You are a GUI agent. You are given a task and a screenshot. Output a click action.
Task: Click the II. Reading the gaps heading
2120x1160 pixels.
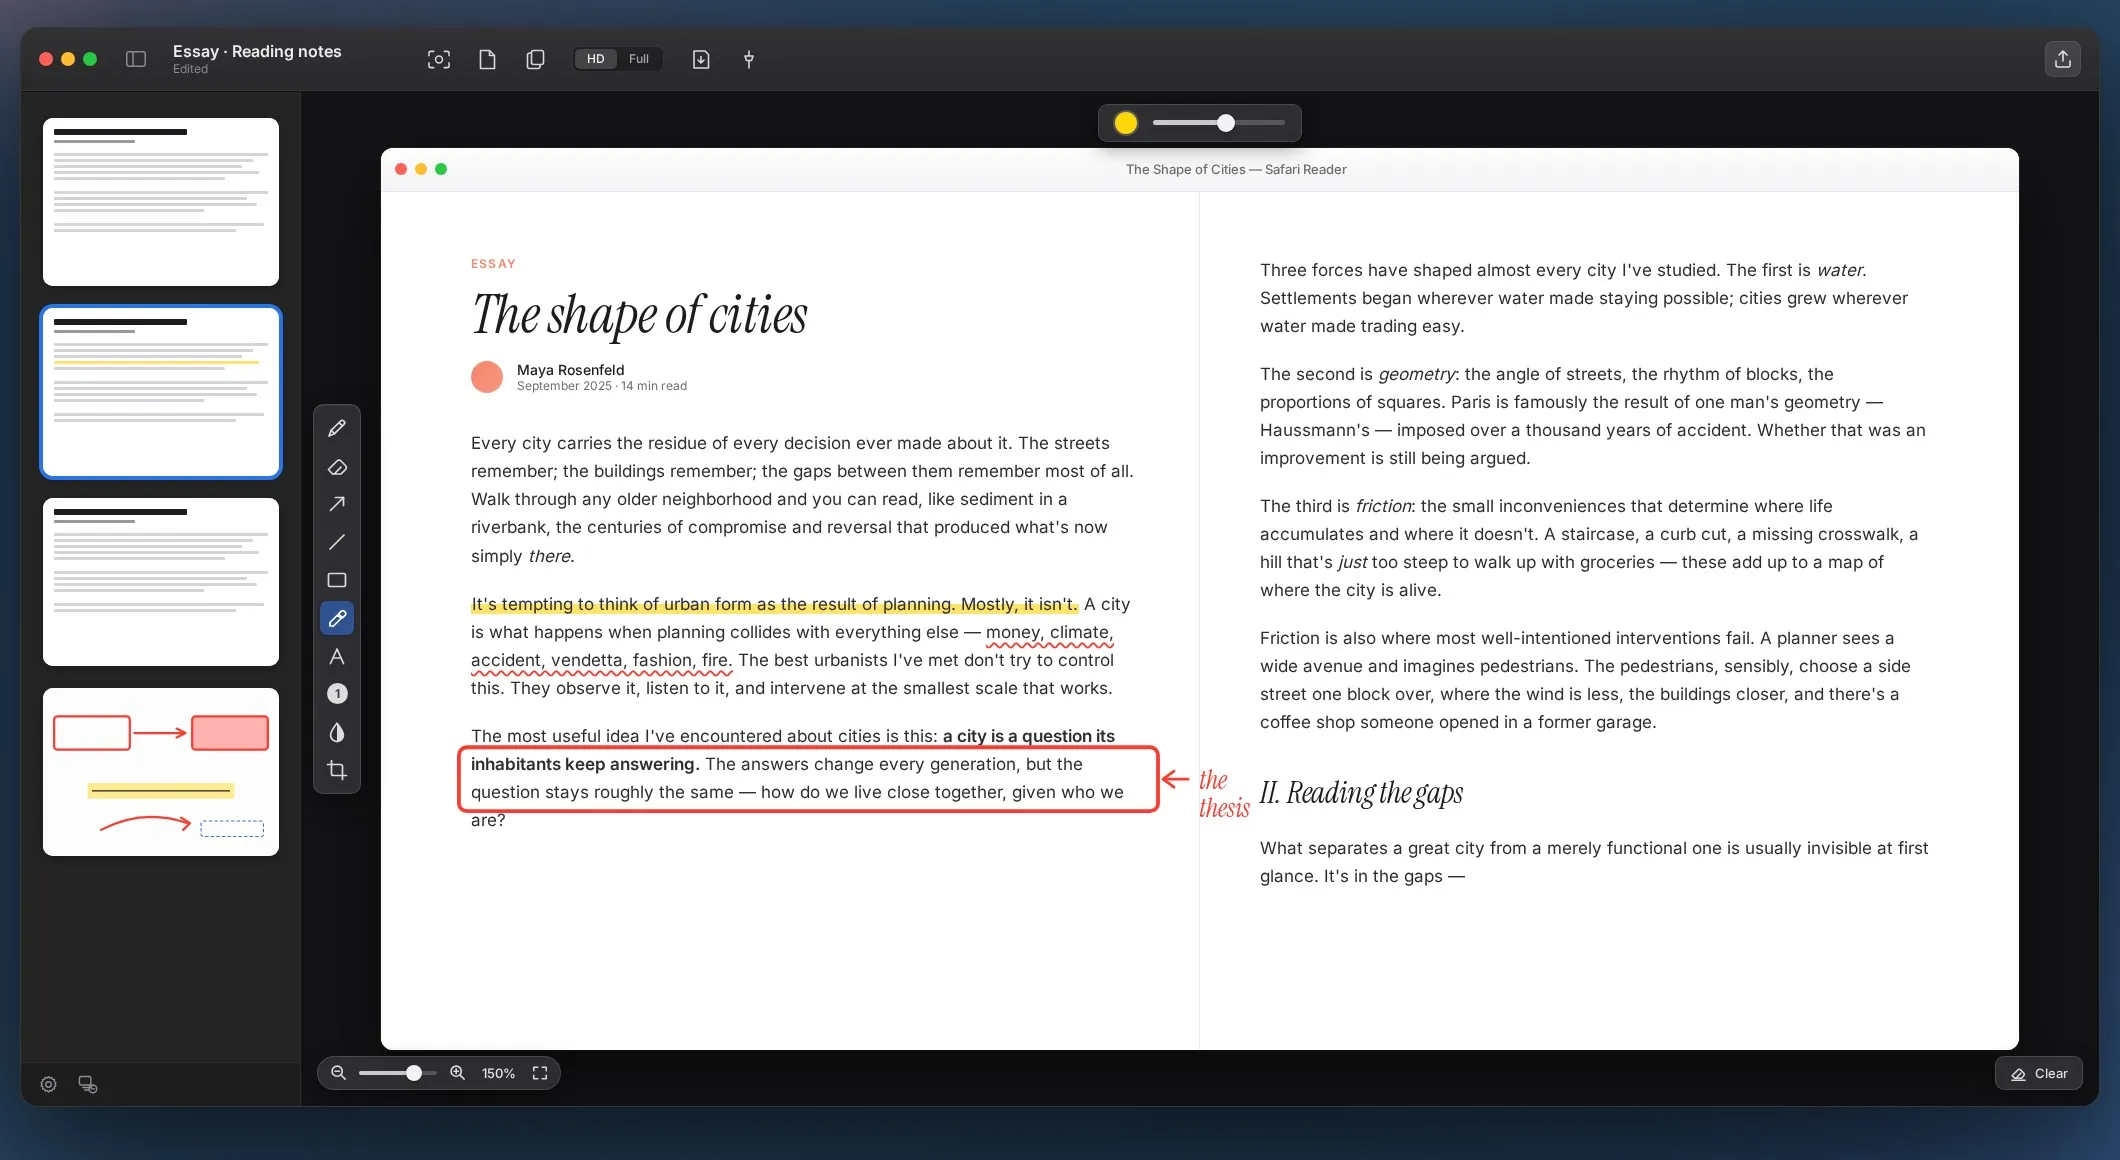[1361, 793]
